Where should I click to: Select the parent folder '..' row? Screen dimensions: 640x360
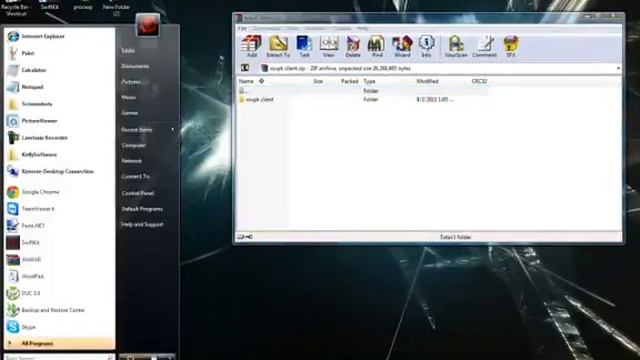click(363, 91)
